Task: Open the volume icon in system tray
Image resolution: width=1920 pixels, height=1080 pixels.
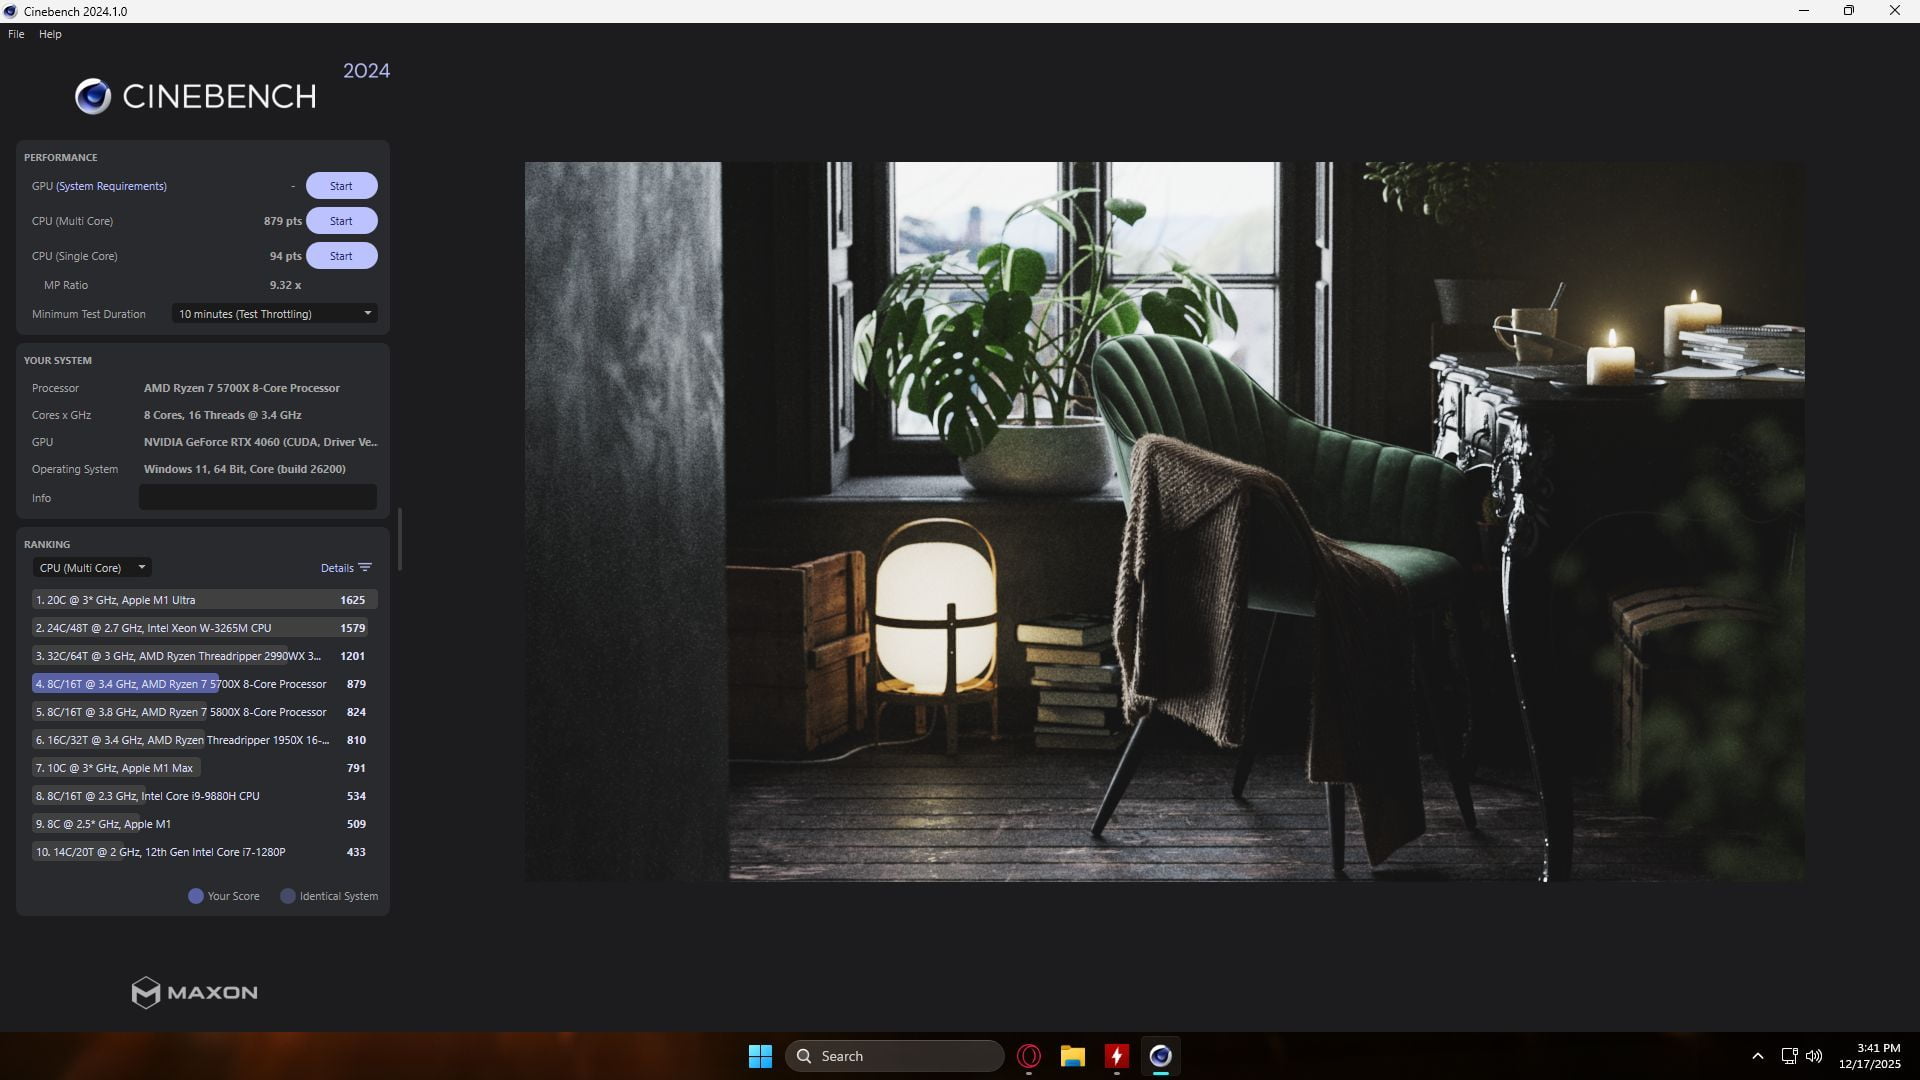Action: coord(1814,1056)
